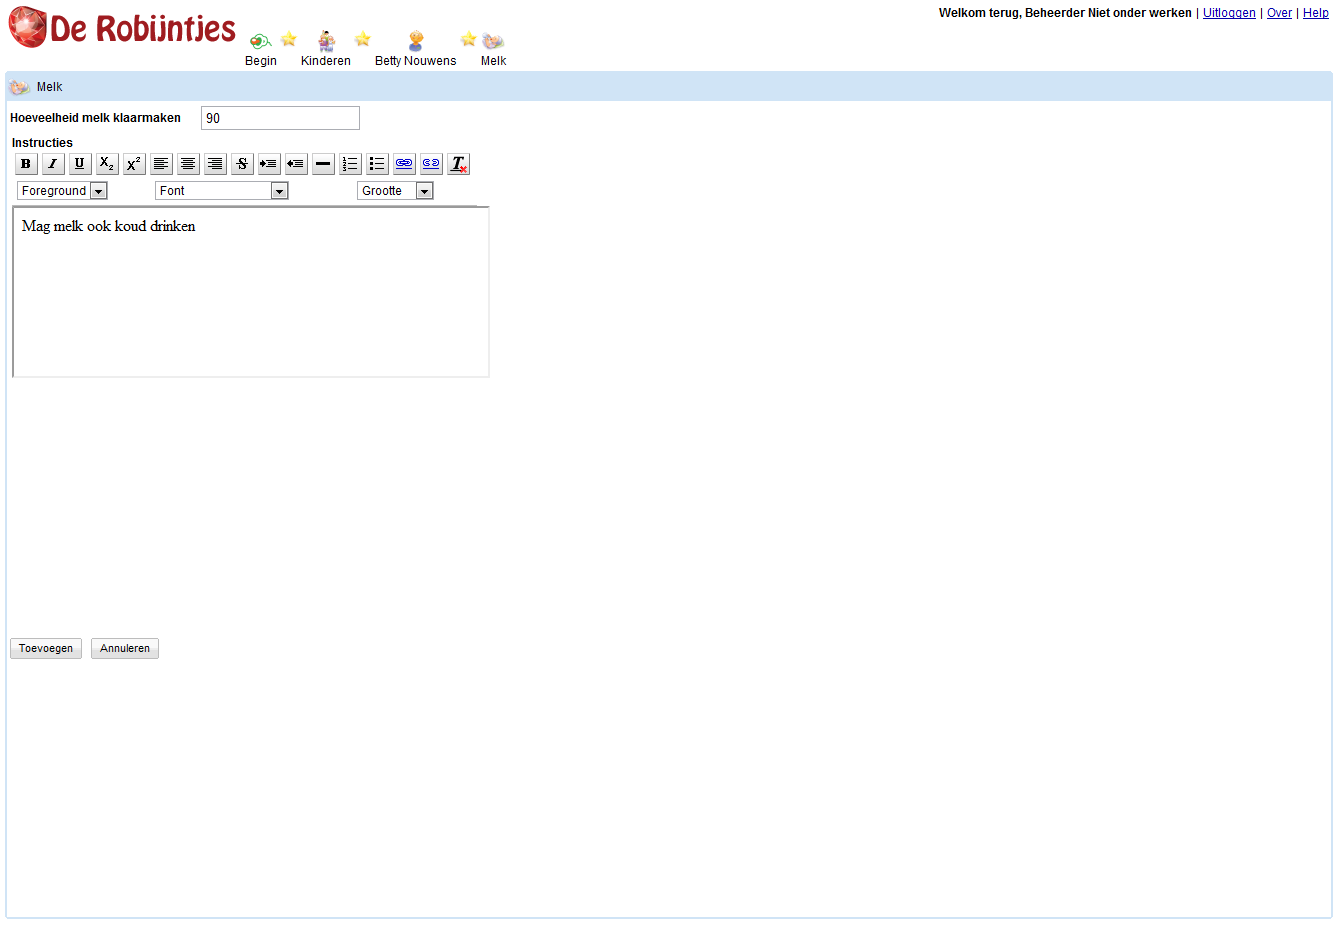Apply superscript formatting

[134, 164]
